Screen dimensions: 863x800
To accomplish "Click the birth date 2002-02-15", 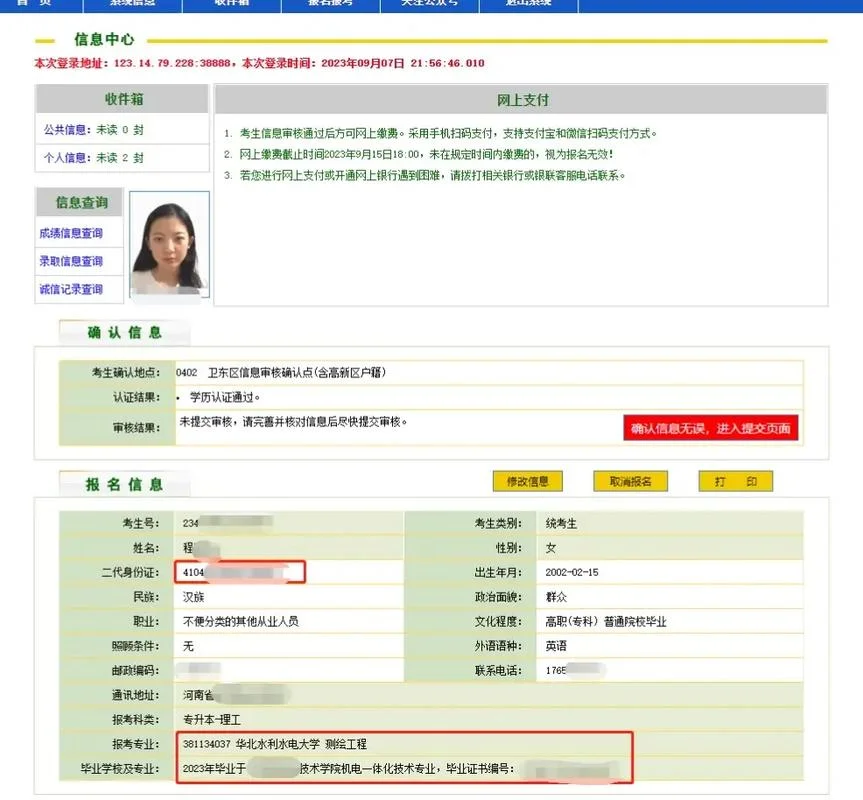I will pyautogui.click(x=572, y=573).
